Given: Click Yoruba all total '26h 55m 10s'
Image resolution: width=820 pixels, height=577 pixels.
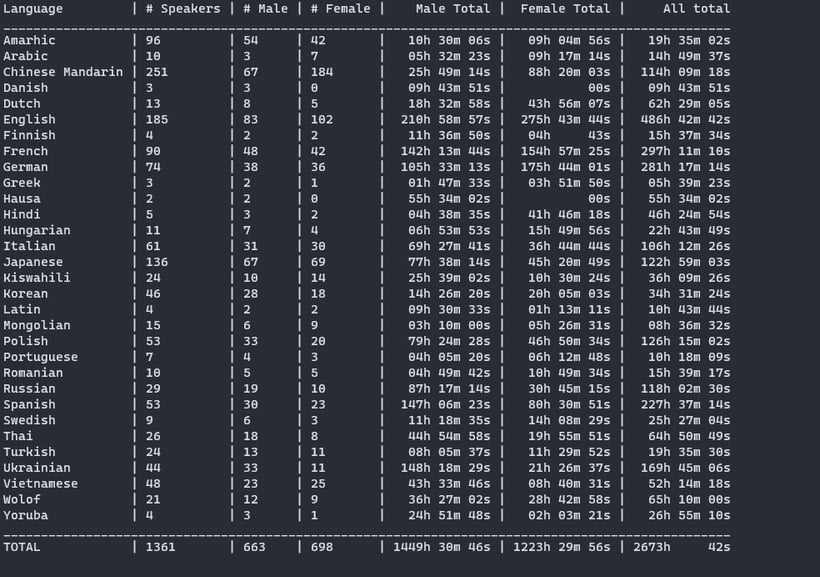Looking at the screenshot, I should coord(689,515).
